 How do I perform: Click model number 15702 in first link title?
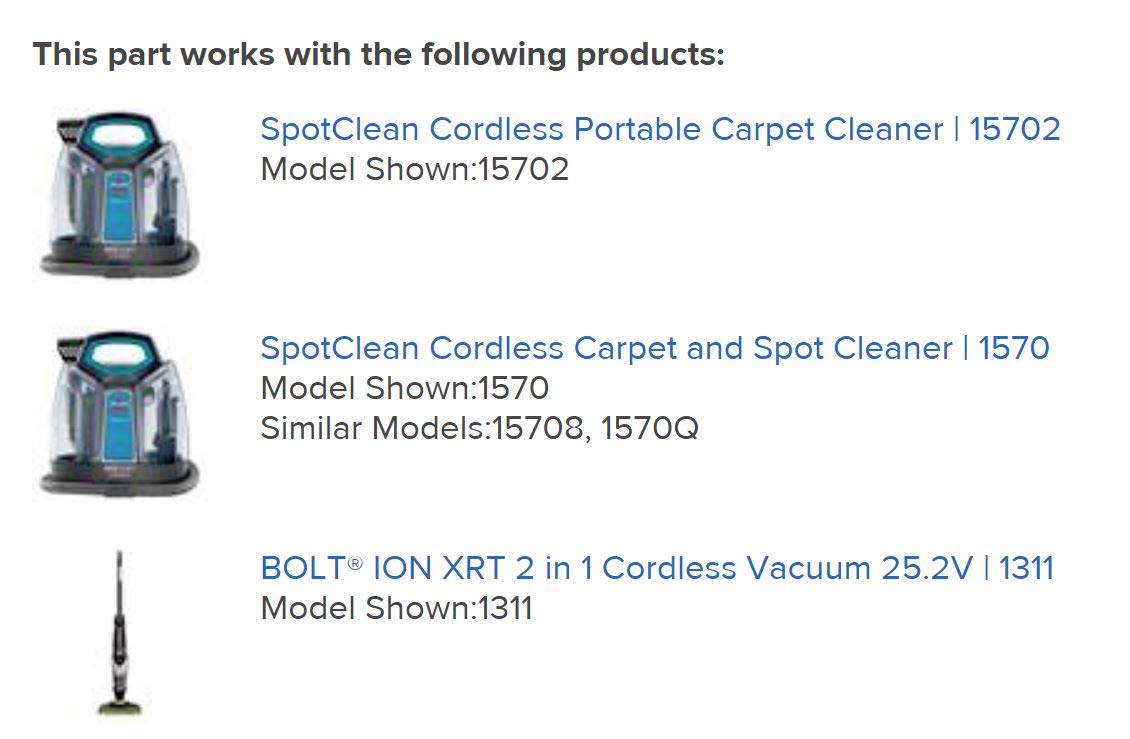1015,129
